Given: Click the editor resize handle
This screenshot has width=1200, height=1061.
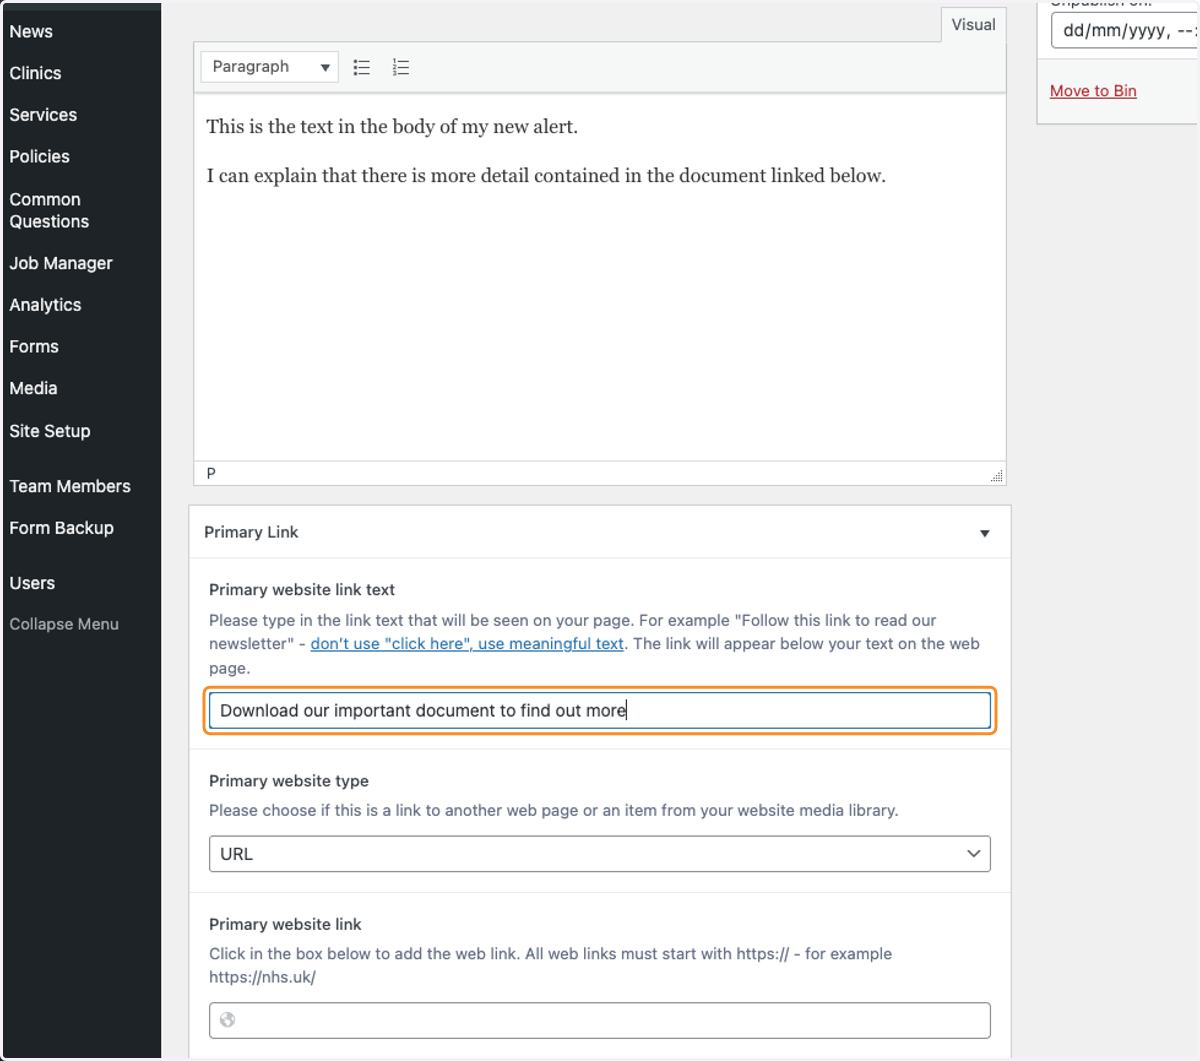Looking at the screenshot, I should tap(997, 476).
